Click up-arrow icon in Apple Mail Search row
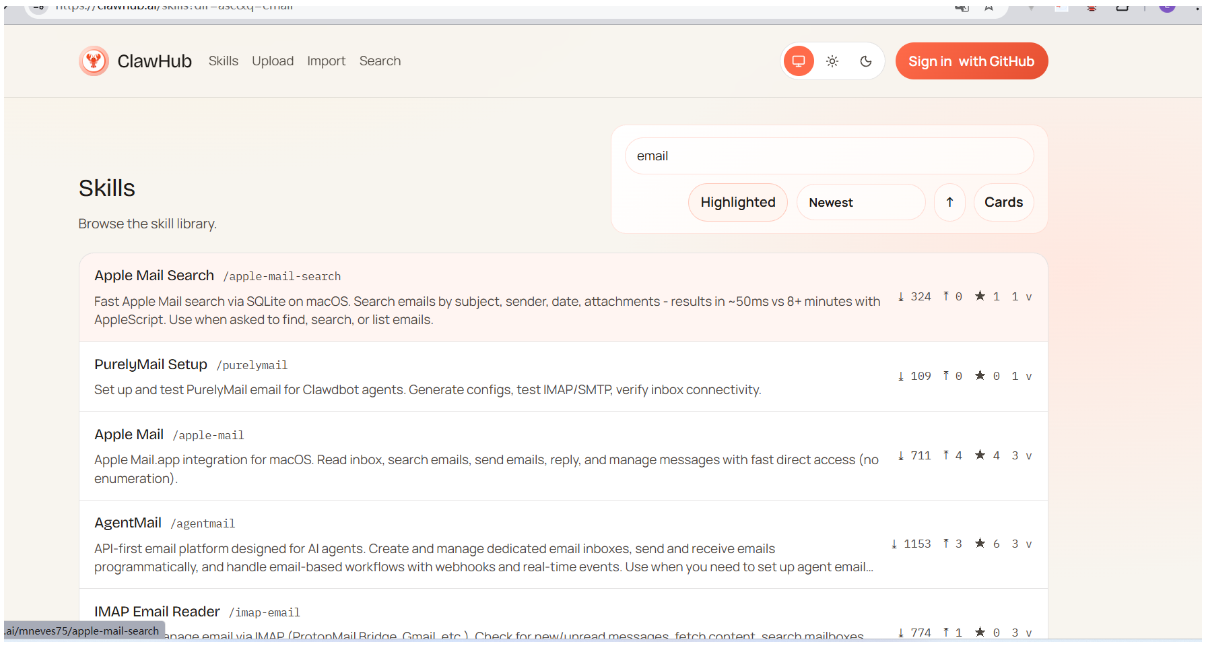 (945, 296)
